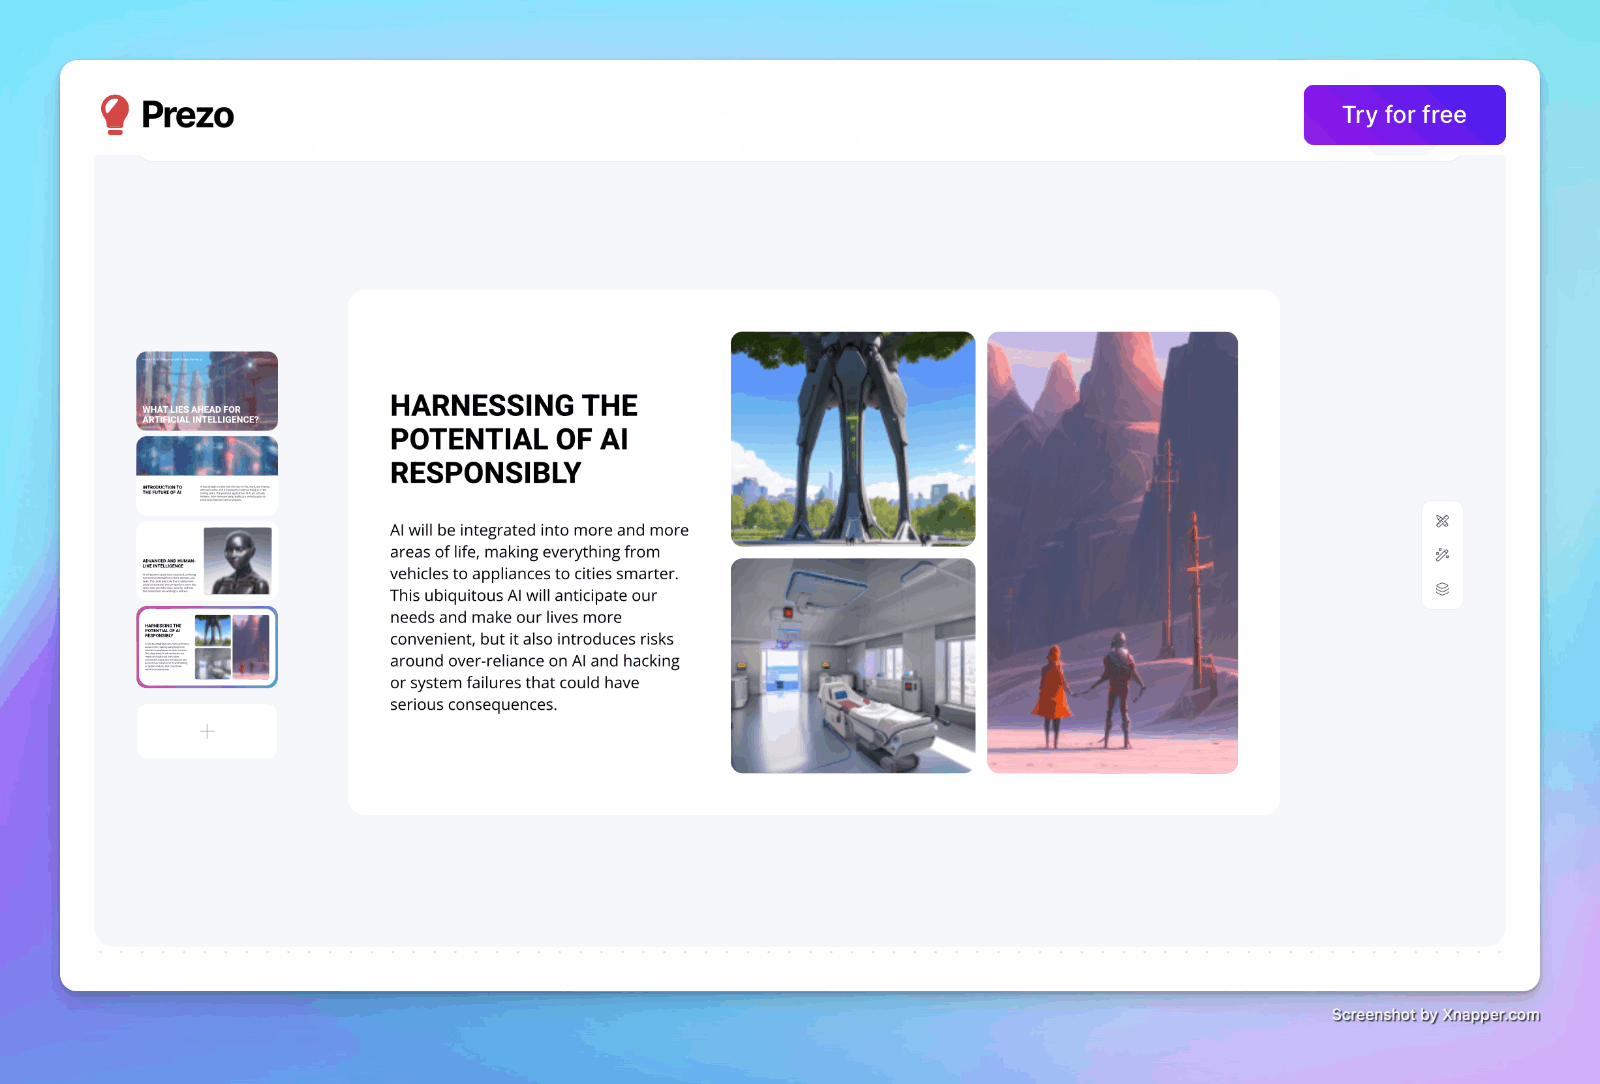
Task: Click the Prezo wordmark text
Action: tap(188, 115)
